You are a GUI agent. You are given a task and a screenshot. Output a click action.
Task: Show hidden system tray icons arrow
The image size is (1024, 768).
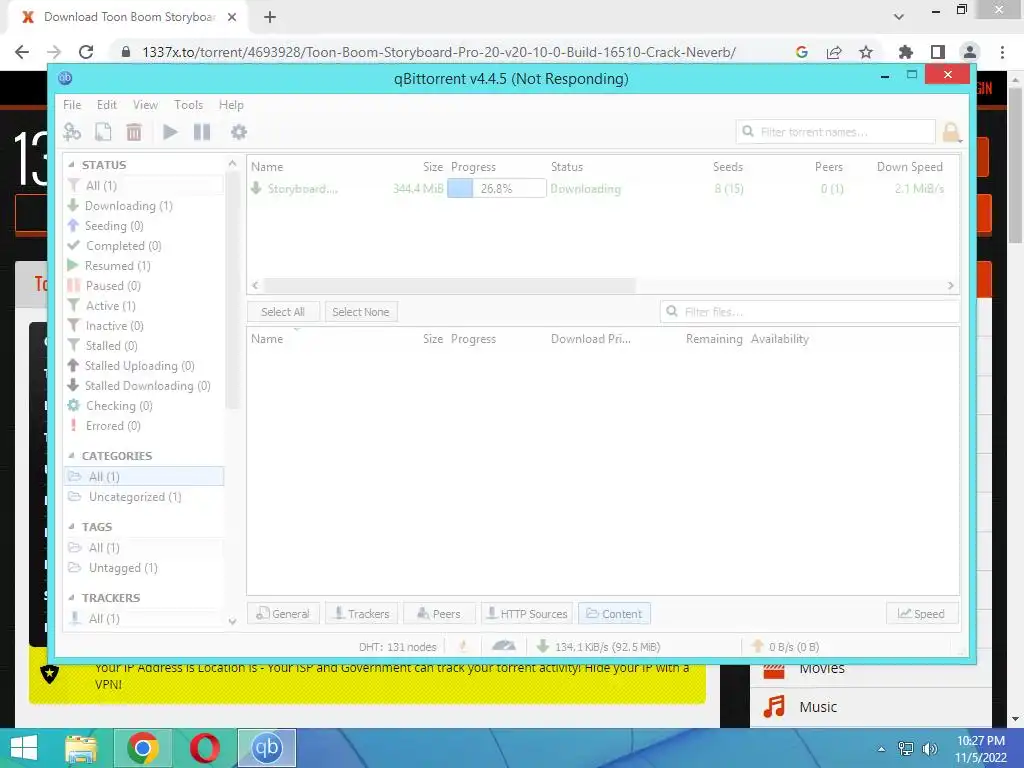point(882,749)
